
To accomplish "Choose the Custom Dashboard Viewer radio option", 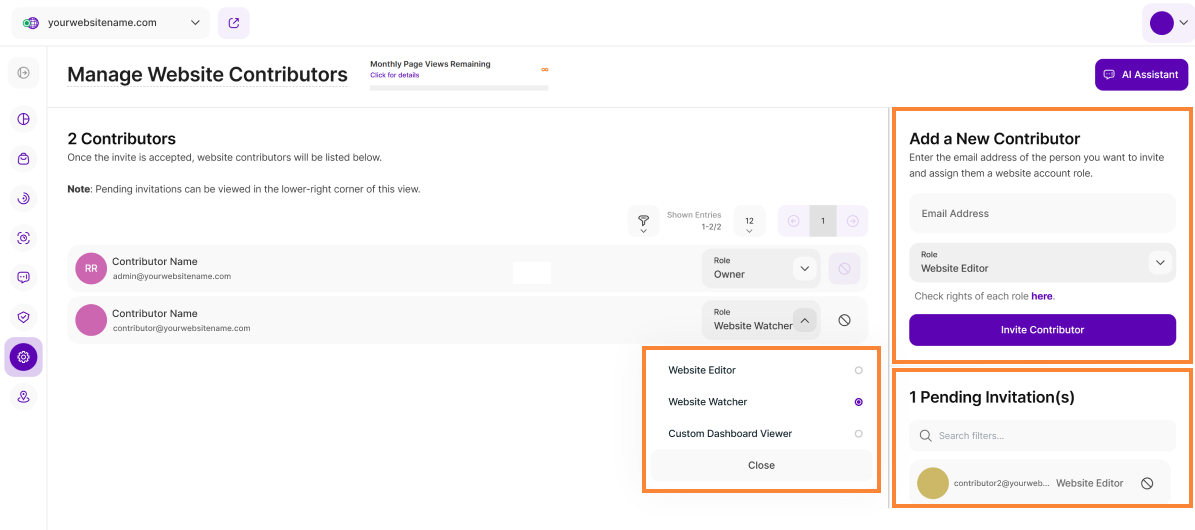I will (858, 434).
